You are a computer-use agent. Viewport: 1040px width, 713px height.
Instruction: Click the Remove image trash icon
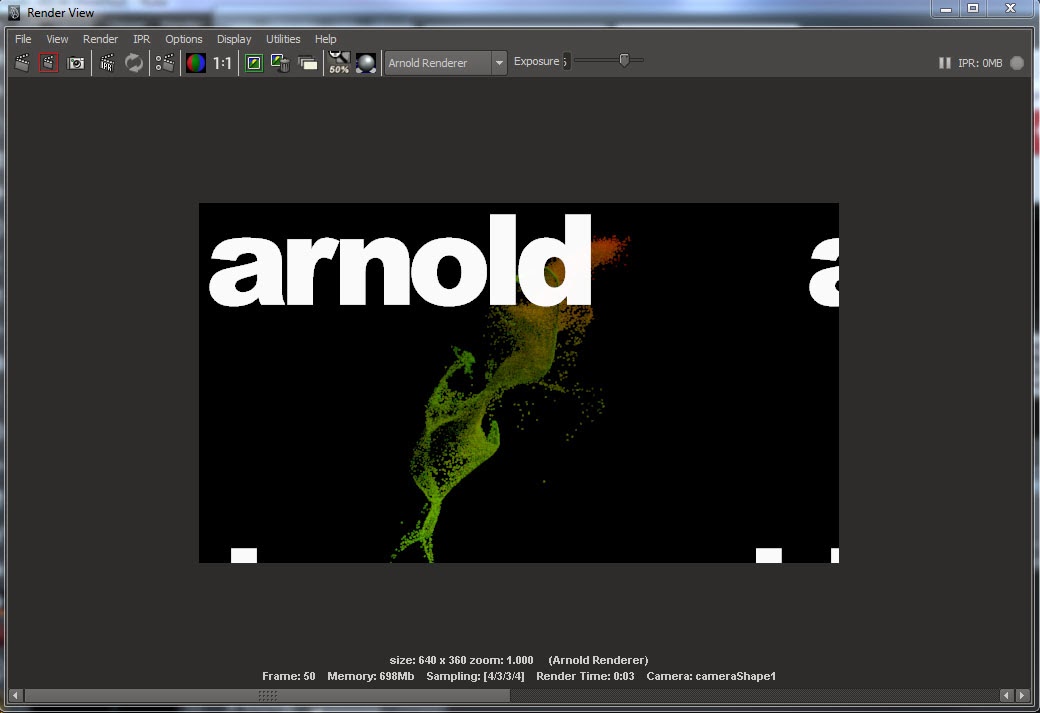[x=281, y=63]
